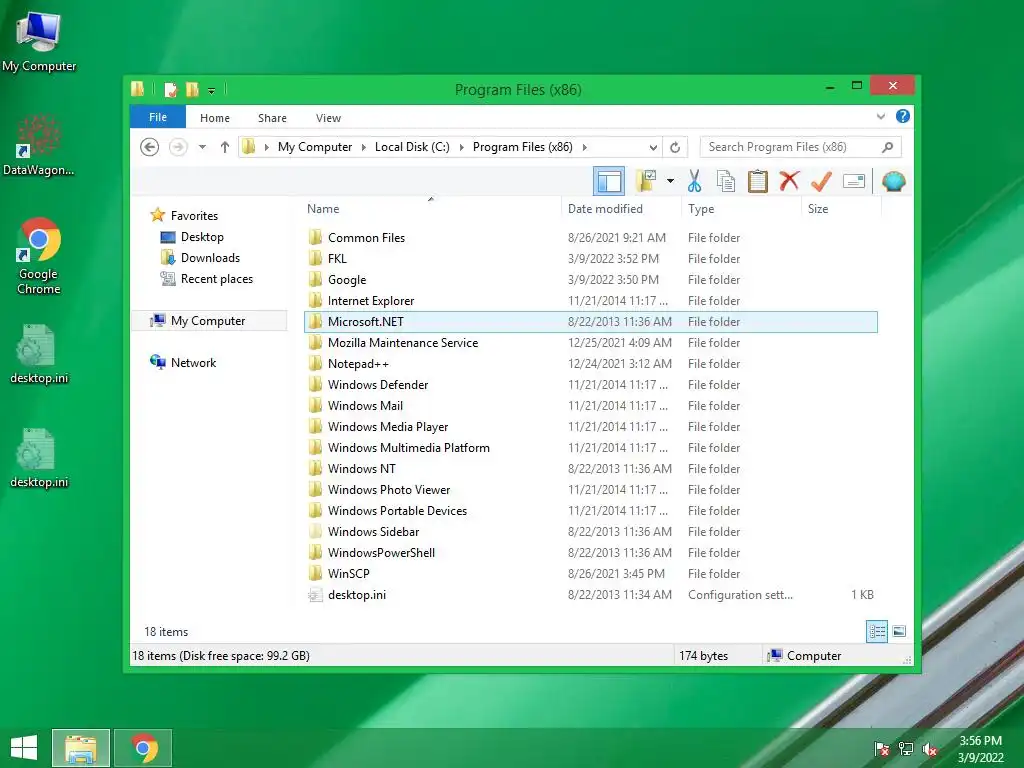Click Program Files (x86) breadcrumb segment
The height and width of the screenshot is (768, 1024).
522,147
